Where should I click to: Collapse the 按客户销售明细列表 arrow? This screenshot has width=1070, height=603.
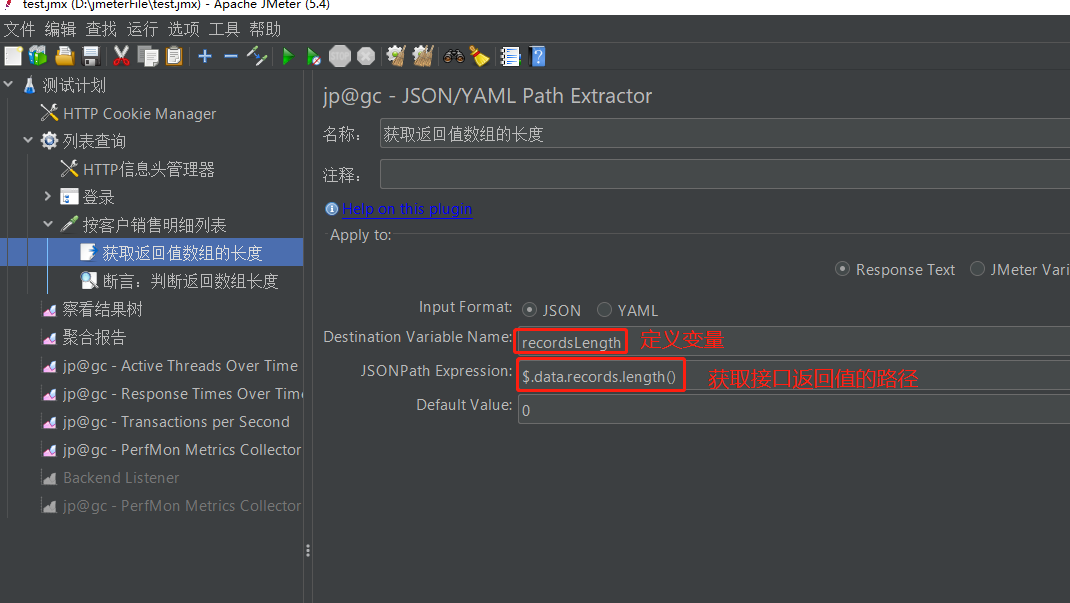click(48, 224)
